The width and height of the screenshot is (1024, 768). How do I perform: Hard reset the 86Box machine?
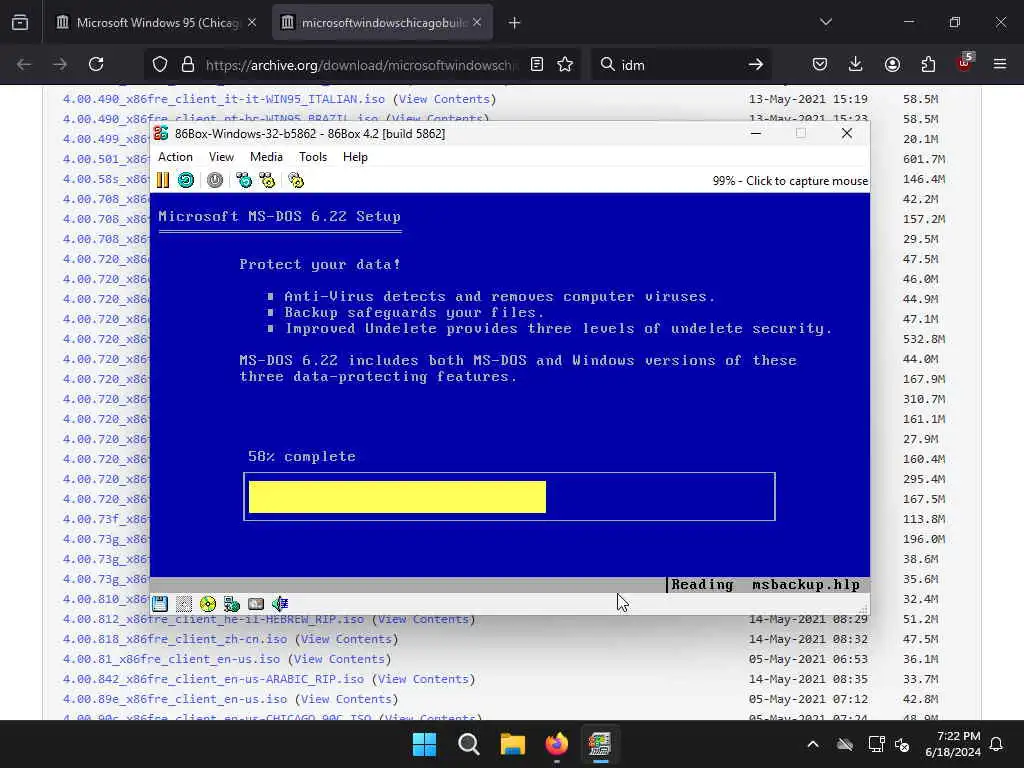click(186, 180)
